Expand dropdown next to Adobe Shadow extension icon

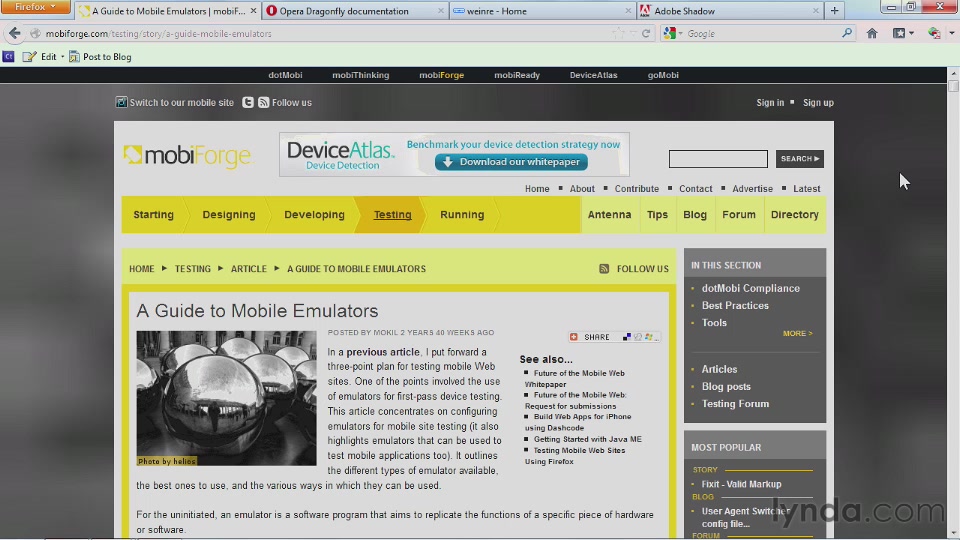(x=951, y=34)
